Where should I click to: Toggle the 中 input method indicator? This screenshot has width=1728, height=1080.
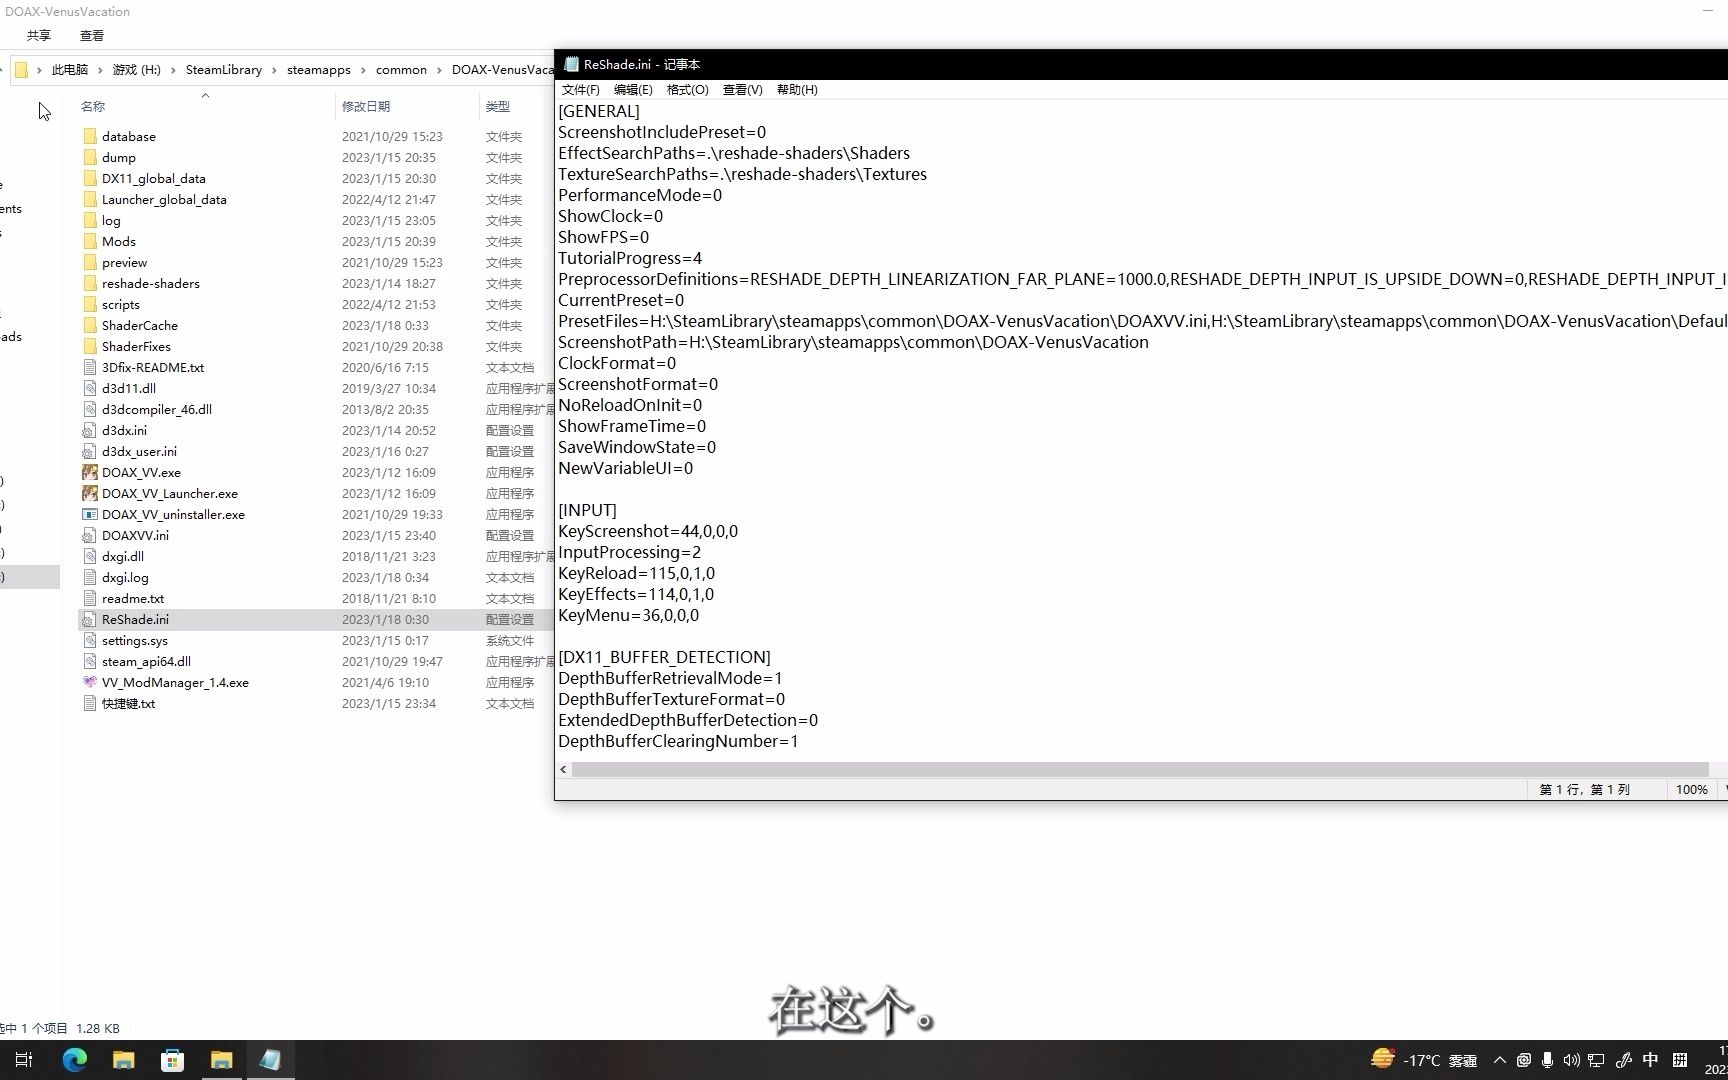(1650, 1060)
